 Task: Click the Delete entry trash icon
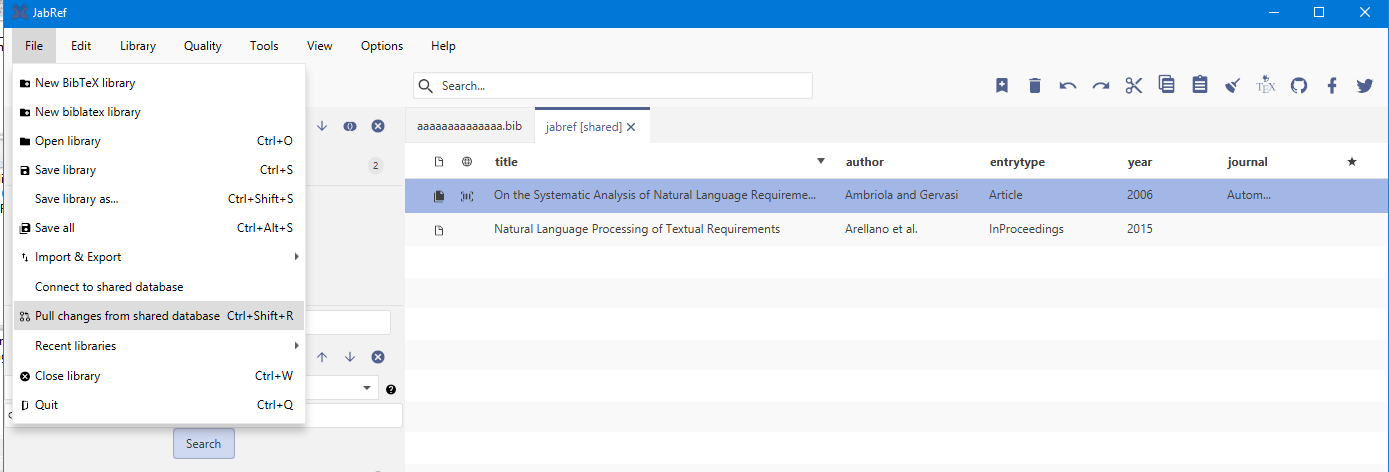tap(1035, 86)
